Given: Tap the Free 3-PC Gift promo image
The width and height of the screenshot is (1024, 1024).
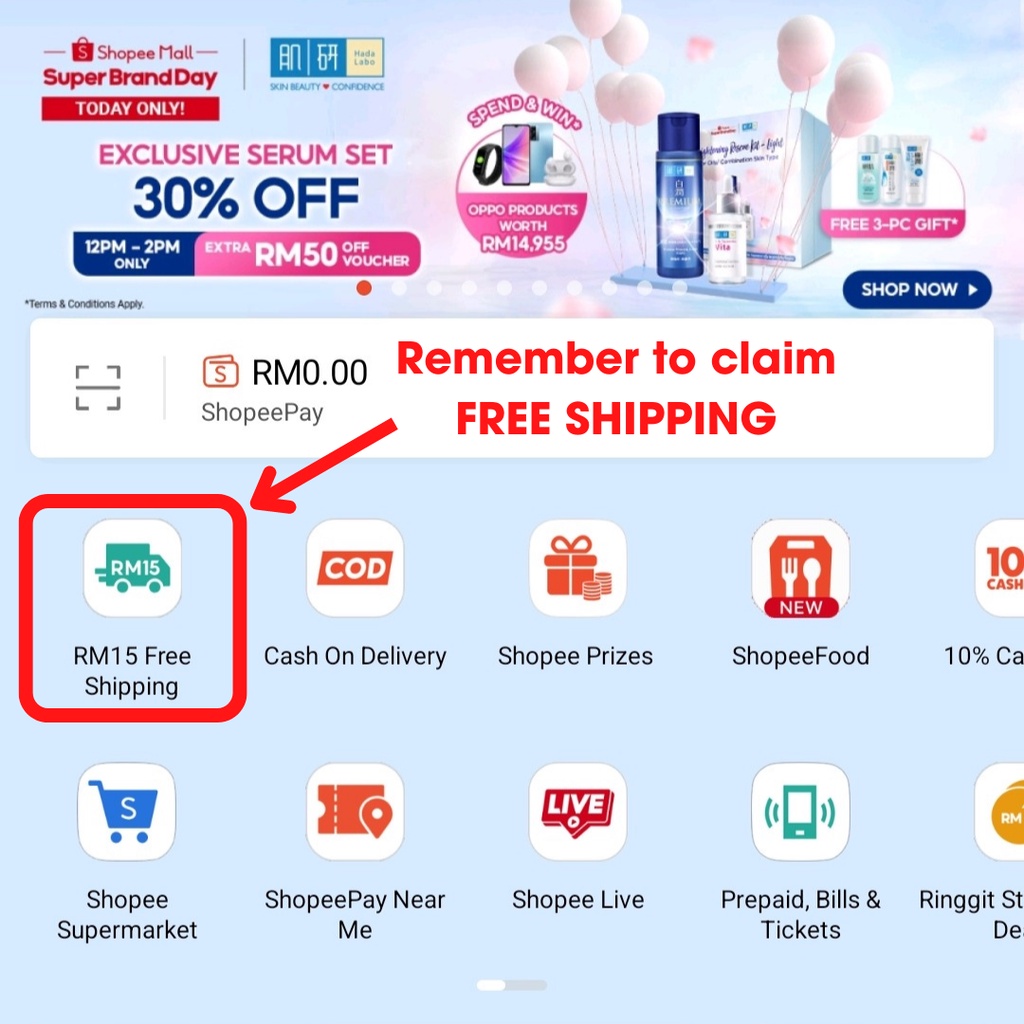Looking at the screenshot, I should 892,185.
